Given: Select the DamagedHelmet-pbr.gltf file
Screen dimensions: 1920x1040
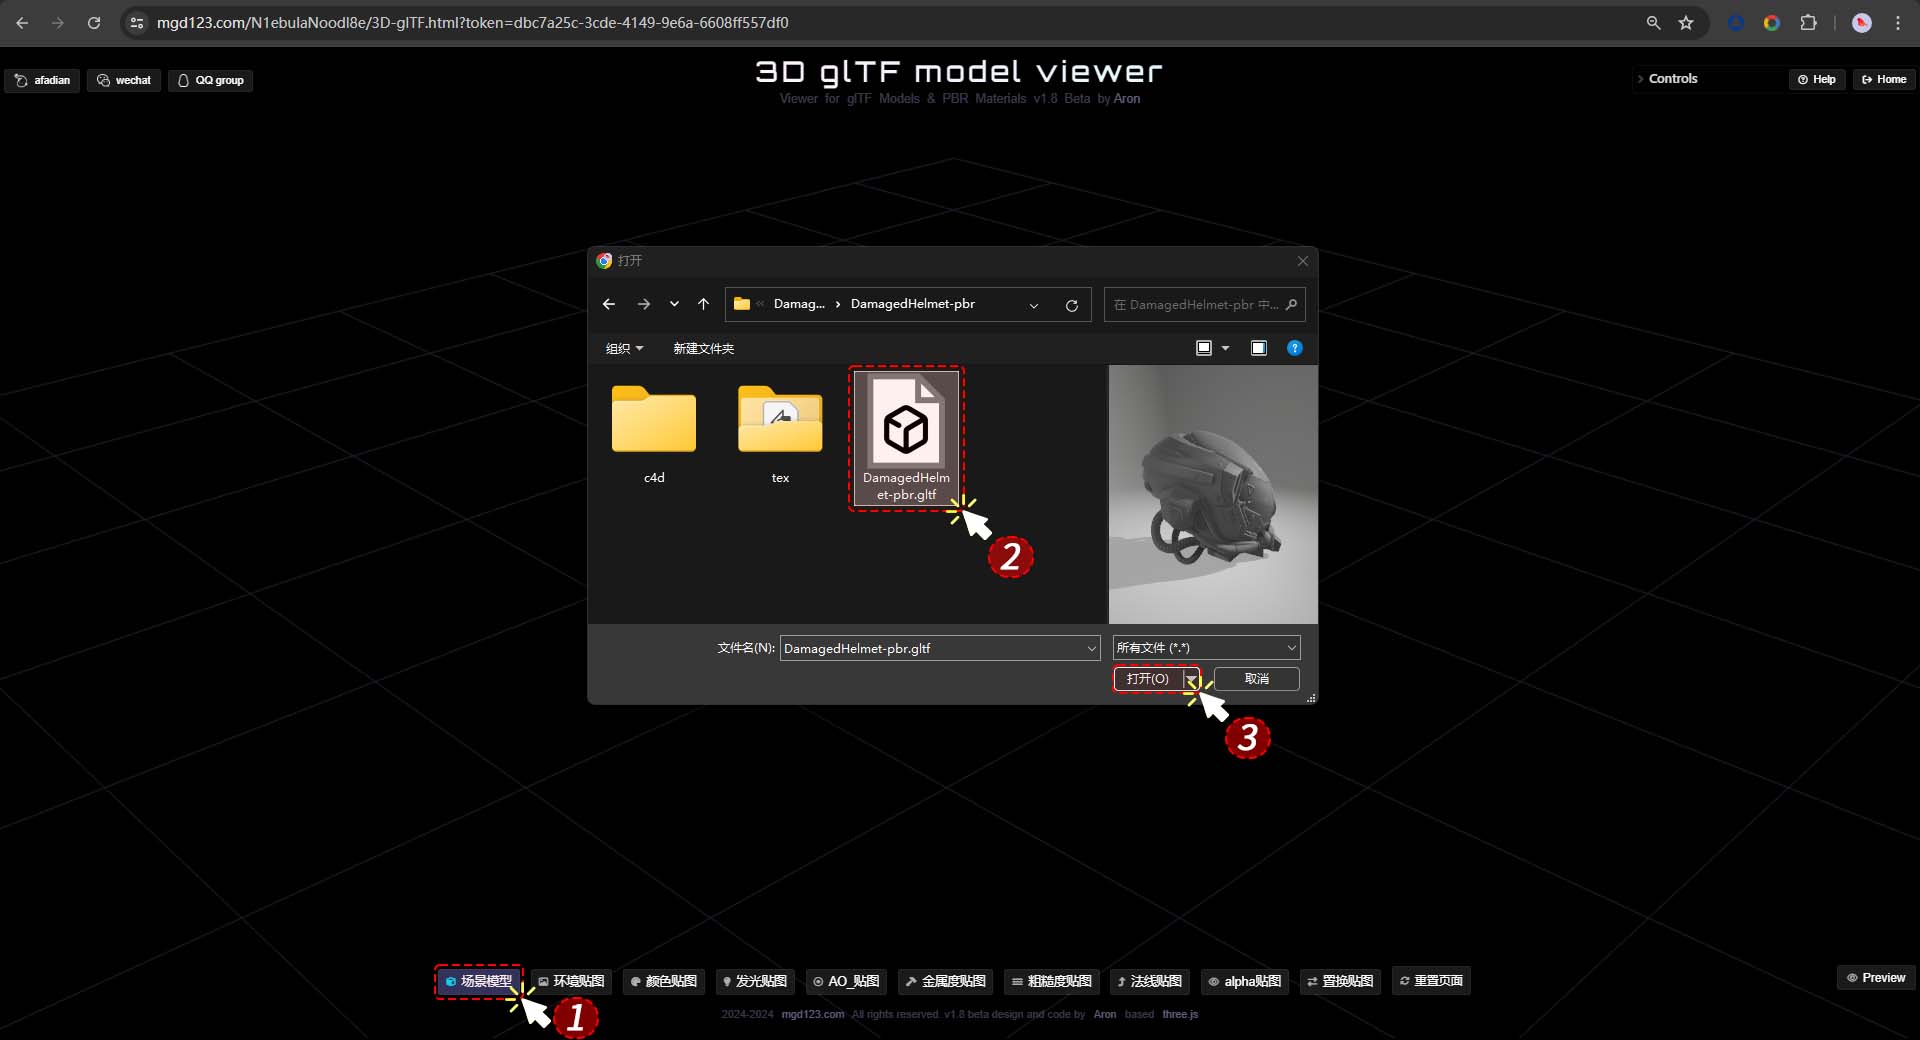Looking at the screenshot, I should pyautogui.click(x=906, y=438).
